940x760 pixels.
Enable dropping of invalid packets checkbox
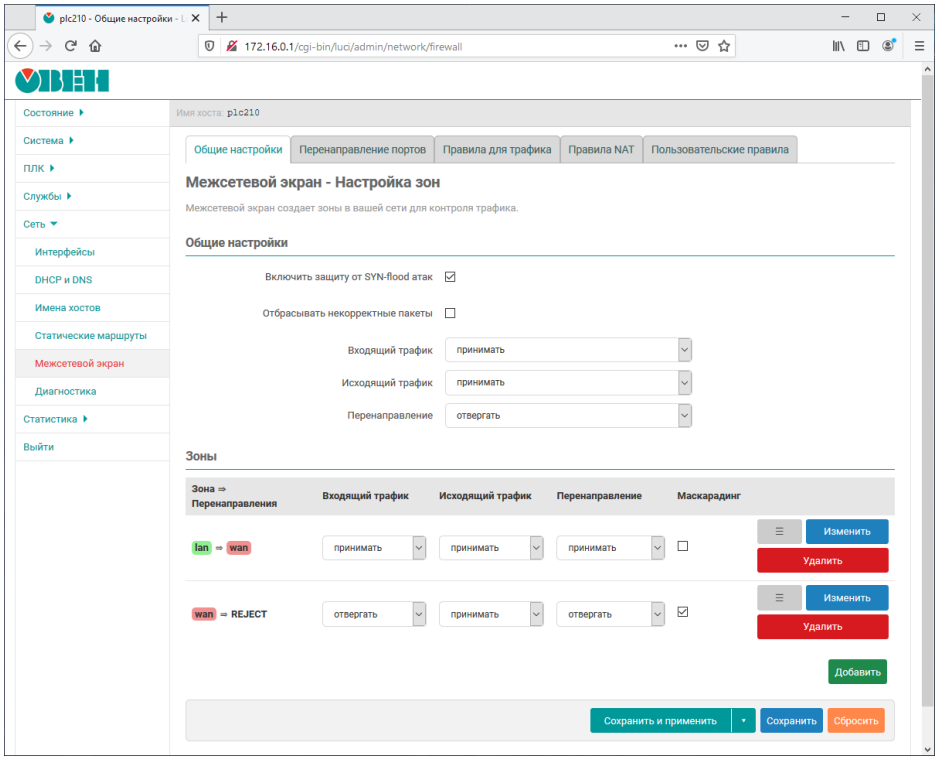tap(450, 313)
